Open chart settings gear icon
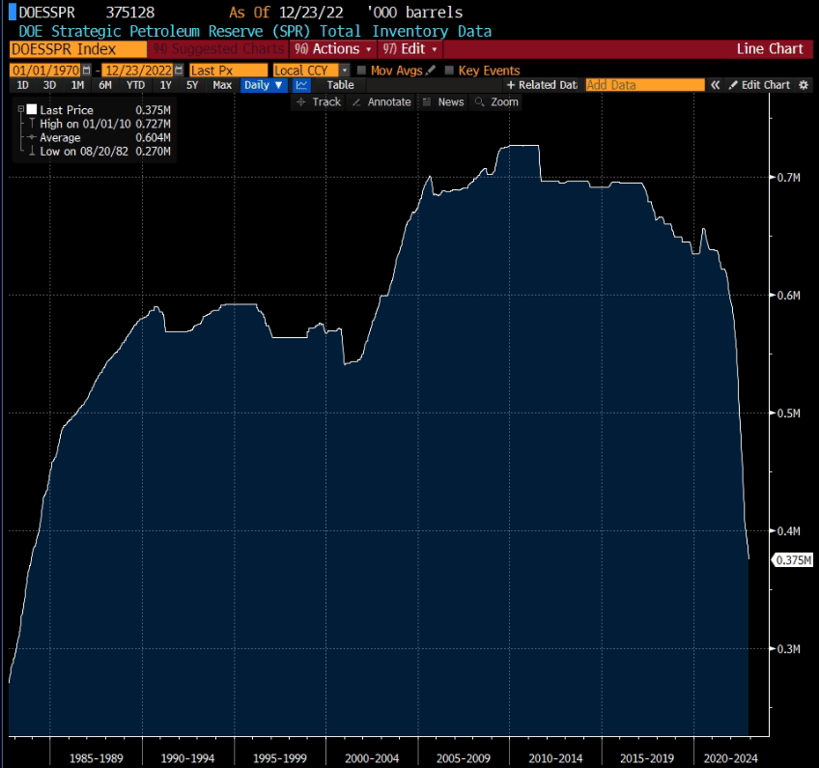The image size is (819, 768). [x=803, y=85]
